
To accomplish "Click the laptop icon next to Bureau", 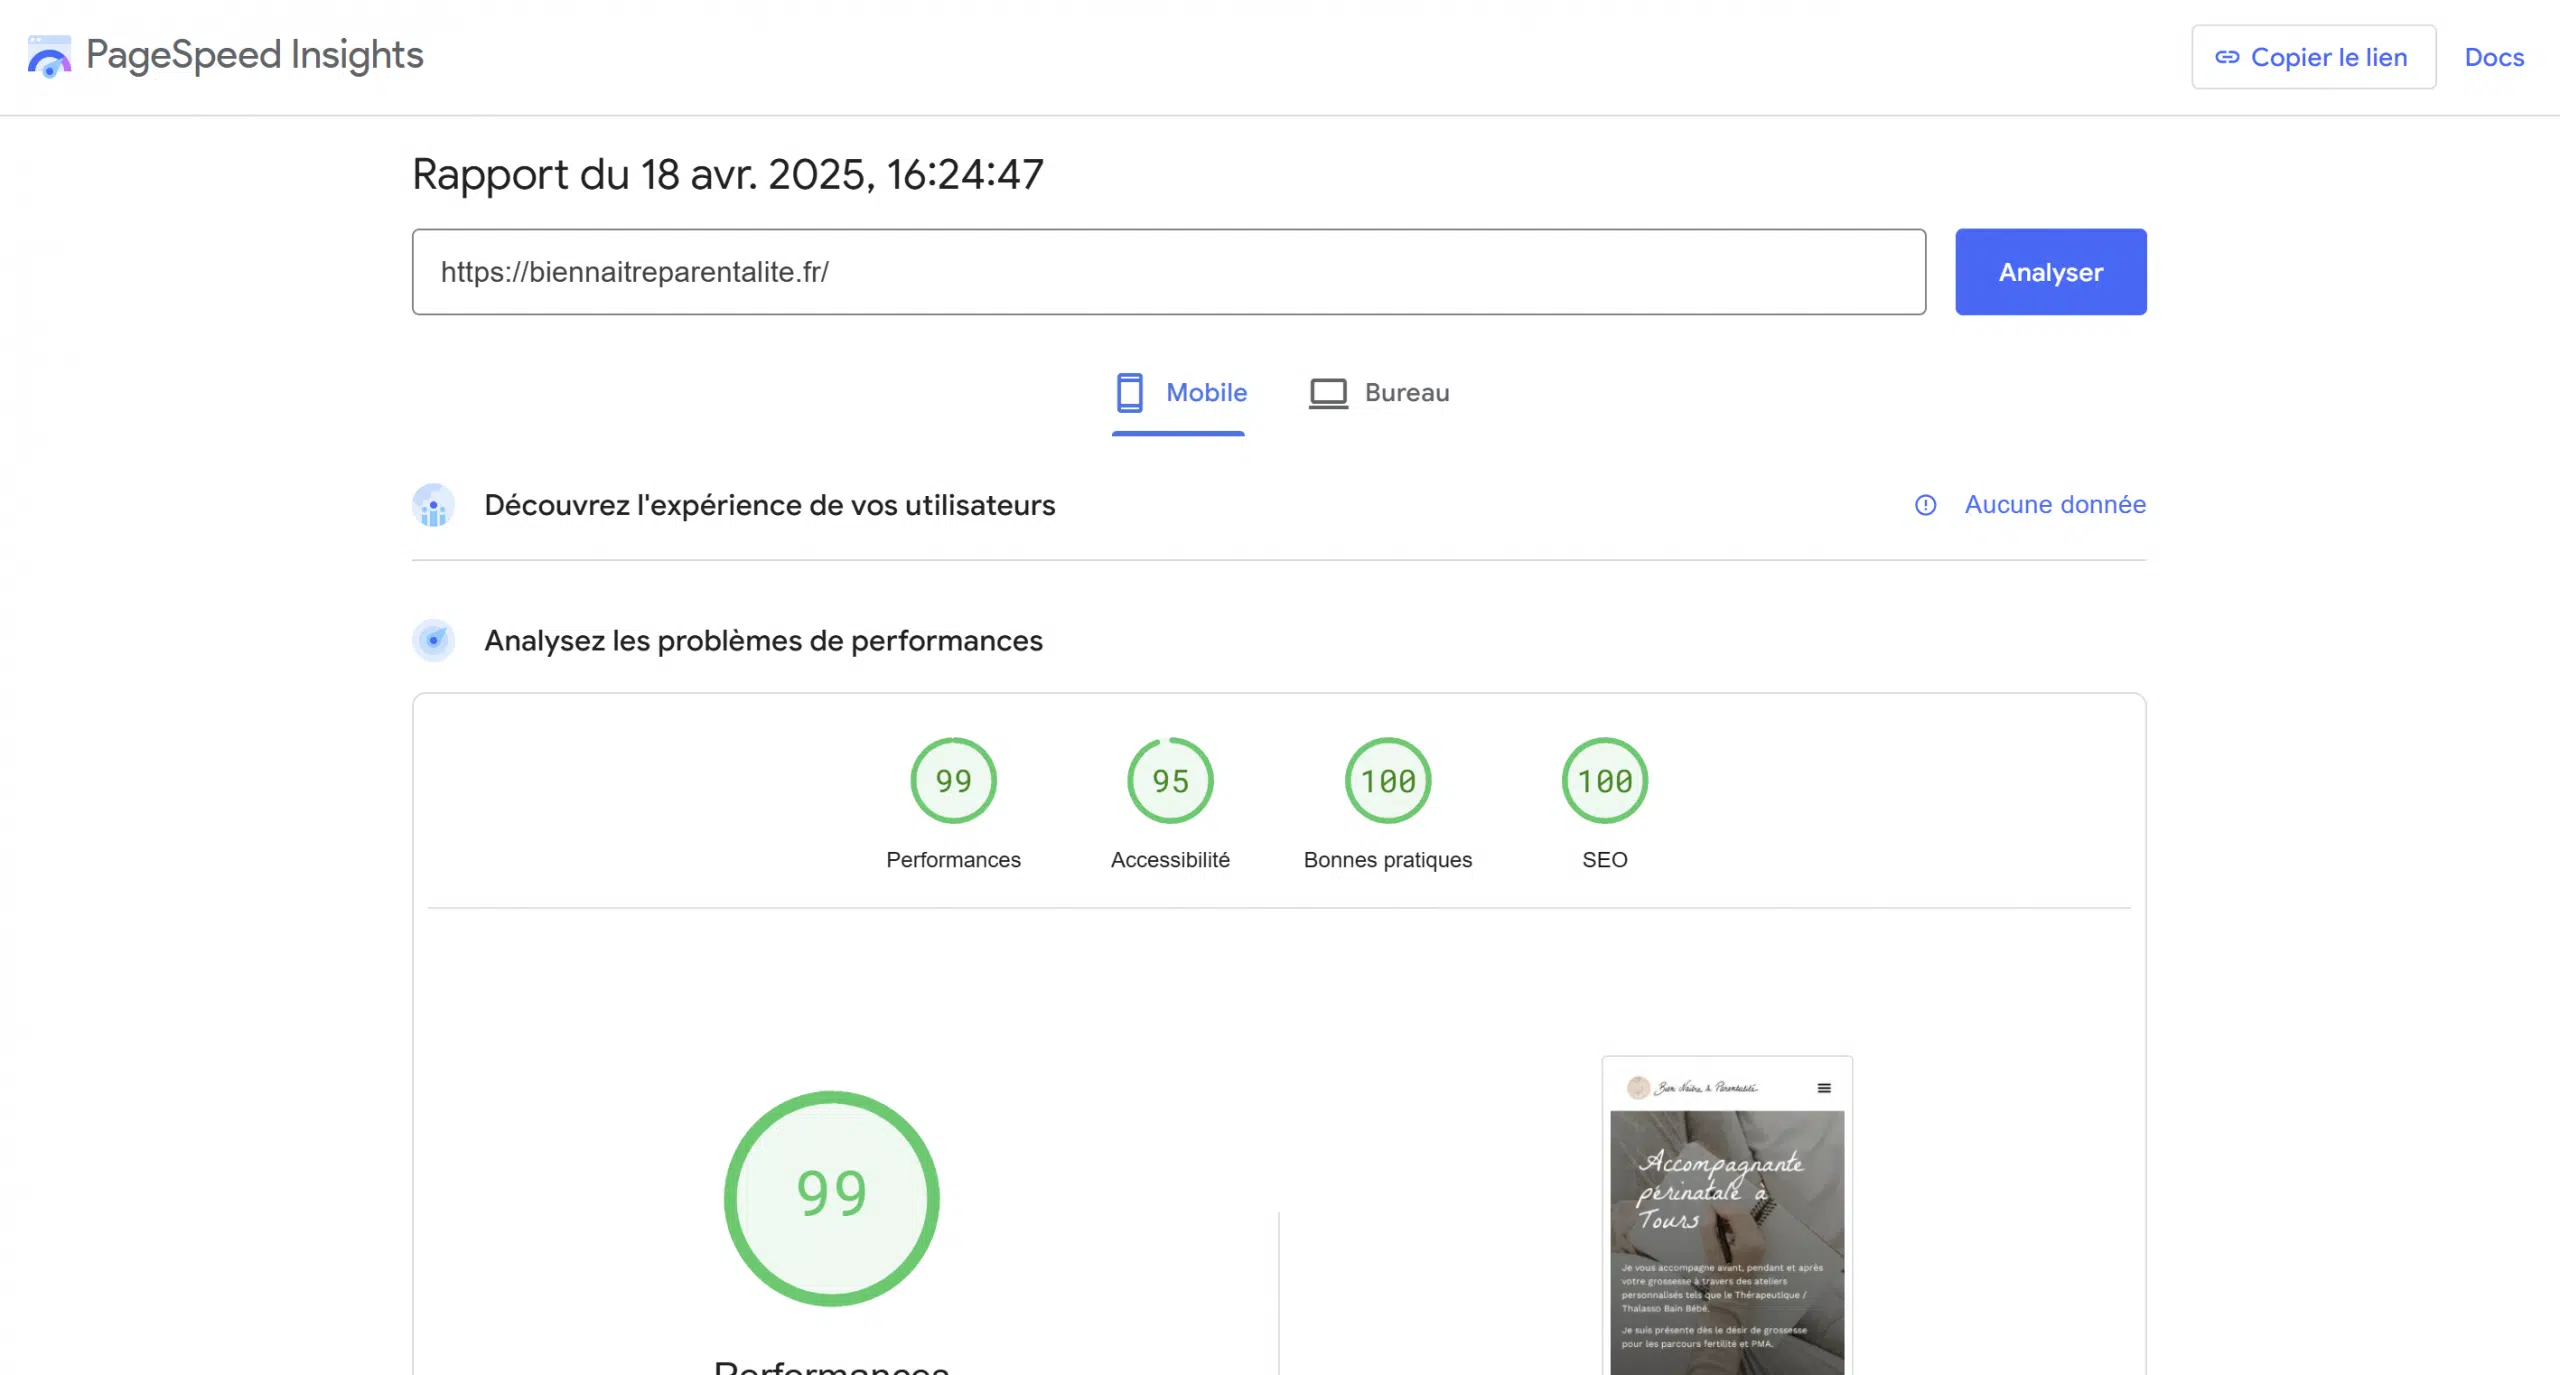I will click(1327, 392).
